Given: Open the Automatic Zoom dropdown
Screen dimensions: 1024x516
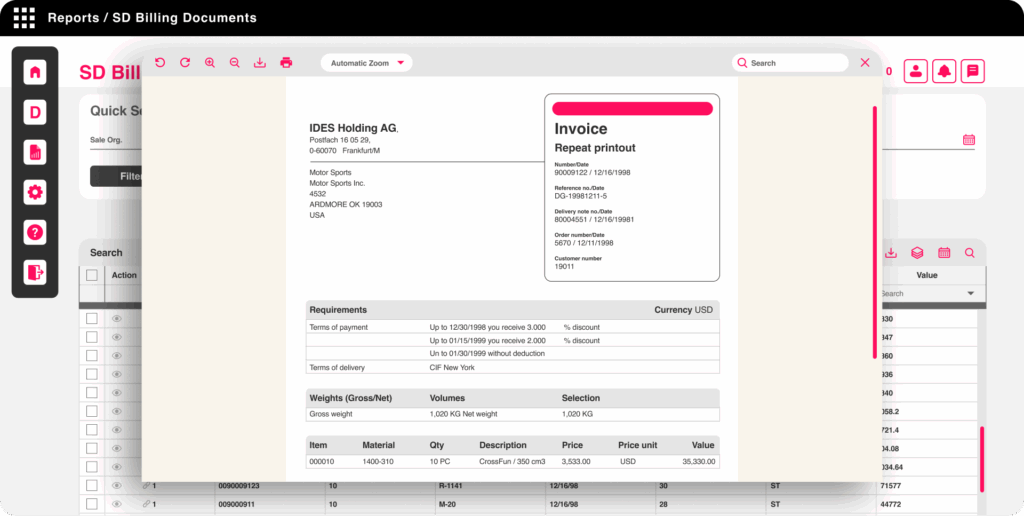Looking at the screenshot, I should point(366,63).
